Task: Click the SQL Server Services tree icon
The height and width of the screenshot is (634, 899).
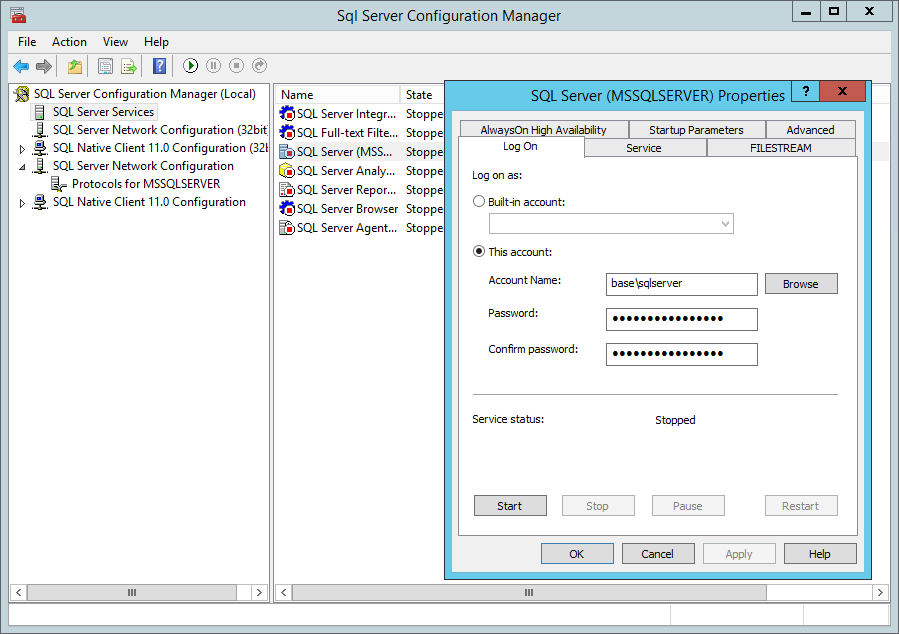Action: tap(40, 112)
